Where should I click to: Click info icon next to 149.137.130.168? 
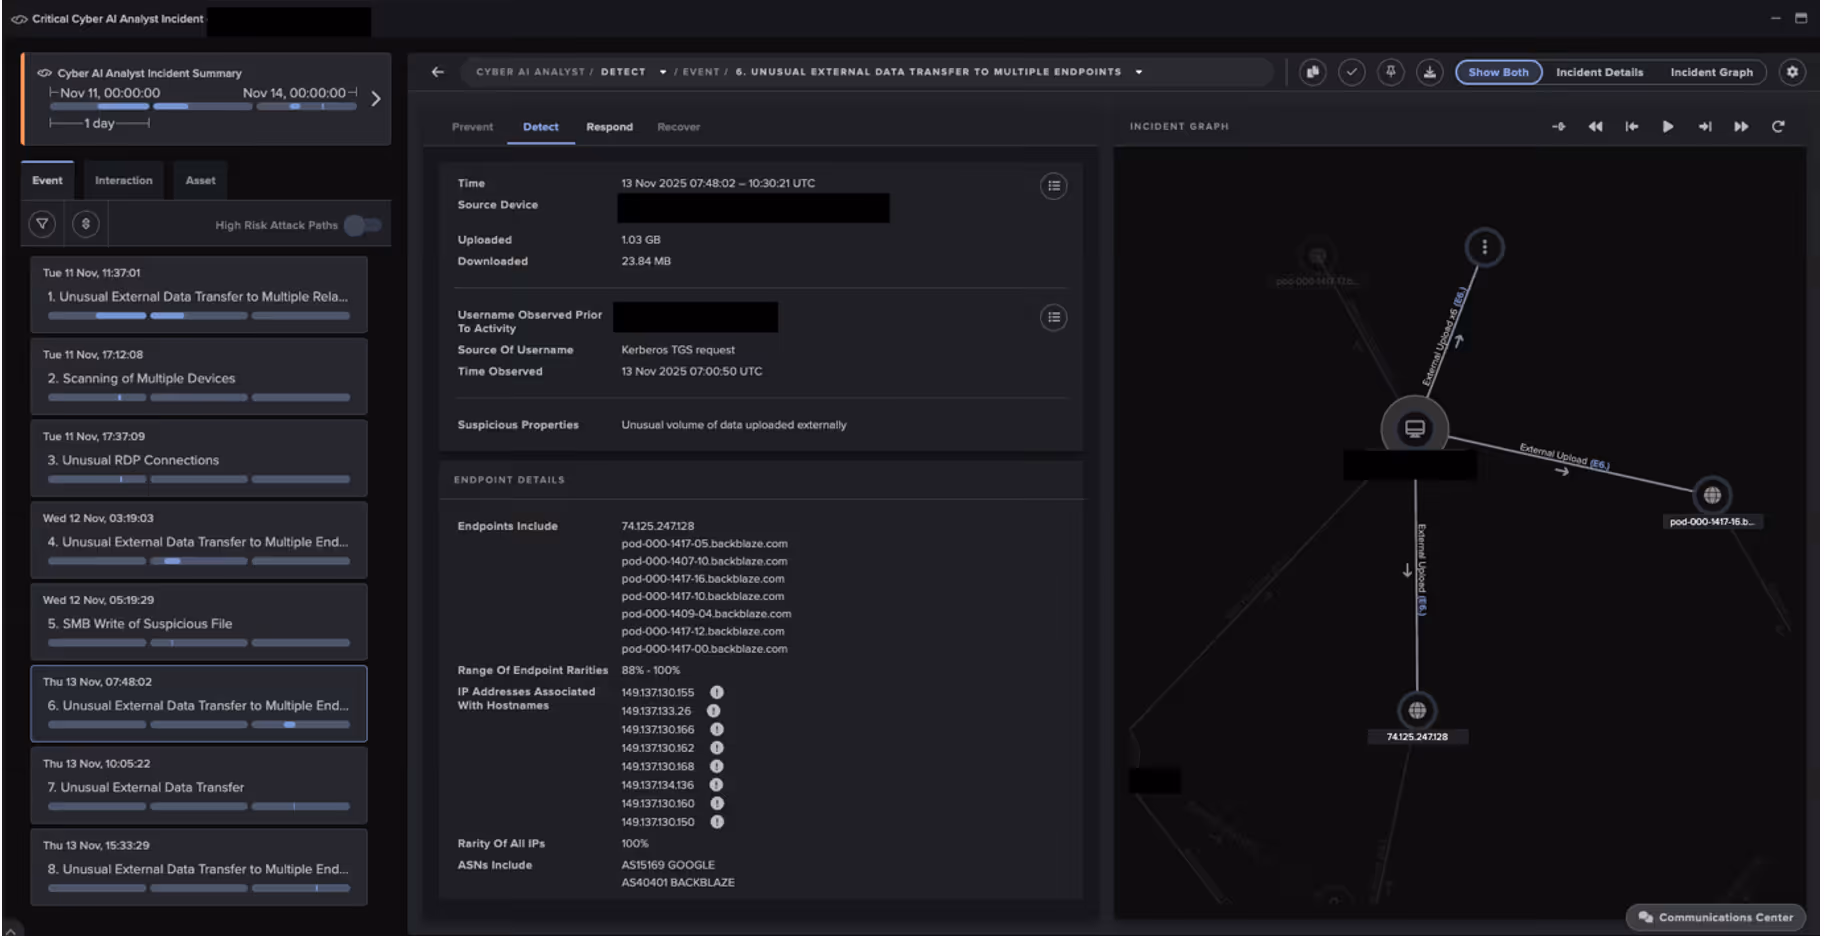717,766
